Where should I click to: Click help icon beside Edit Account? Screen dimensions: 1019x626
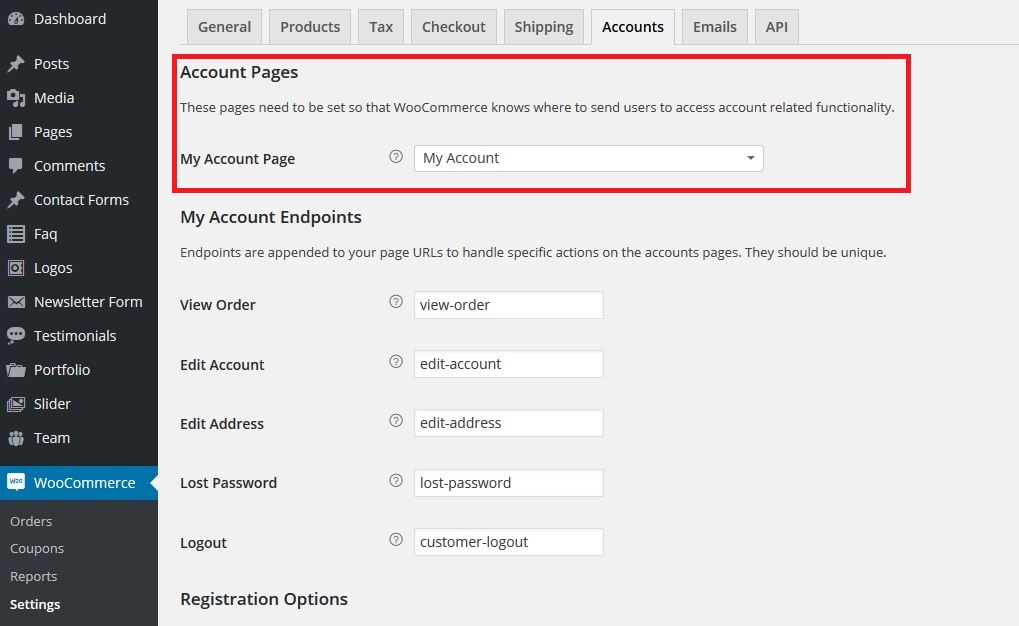(x=396, y=361)
